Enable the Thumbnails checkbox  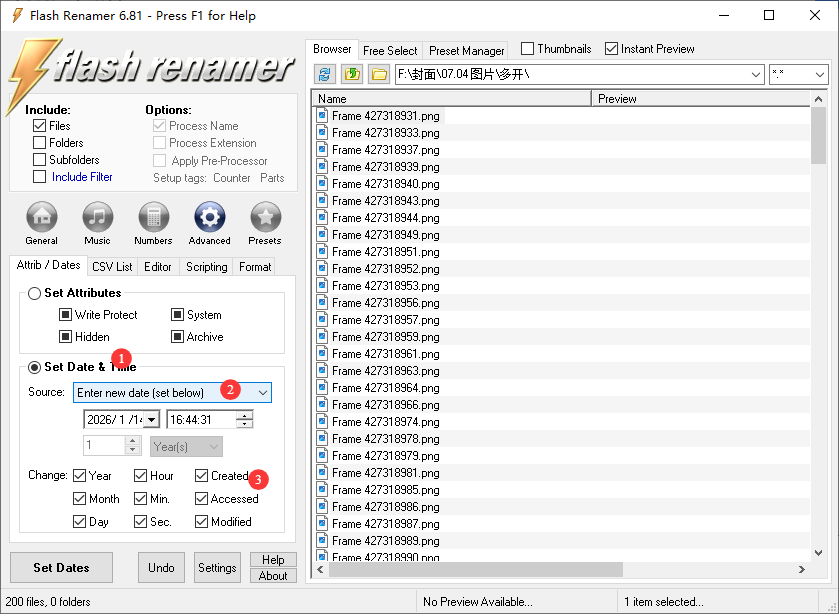click(527, 49)
